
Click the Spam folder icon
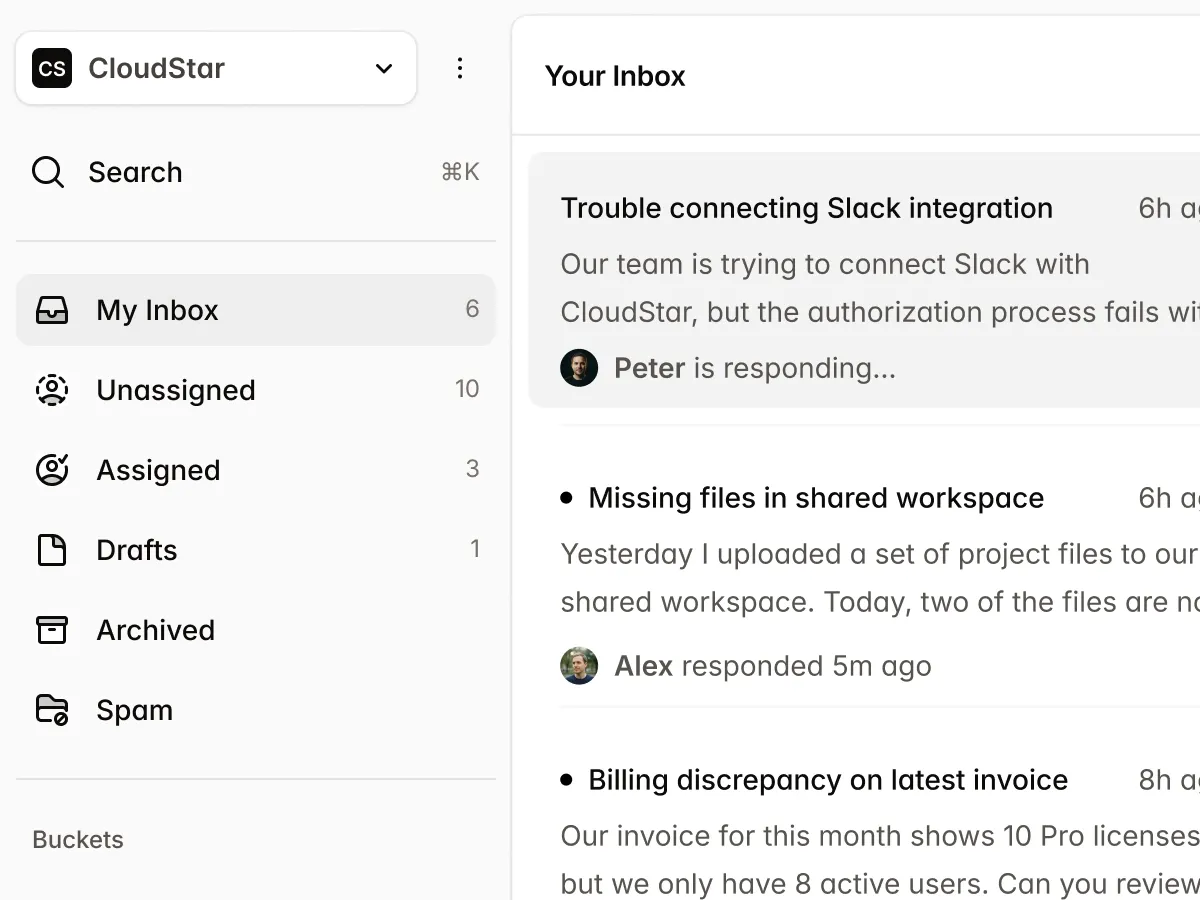pos(52,710)
